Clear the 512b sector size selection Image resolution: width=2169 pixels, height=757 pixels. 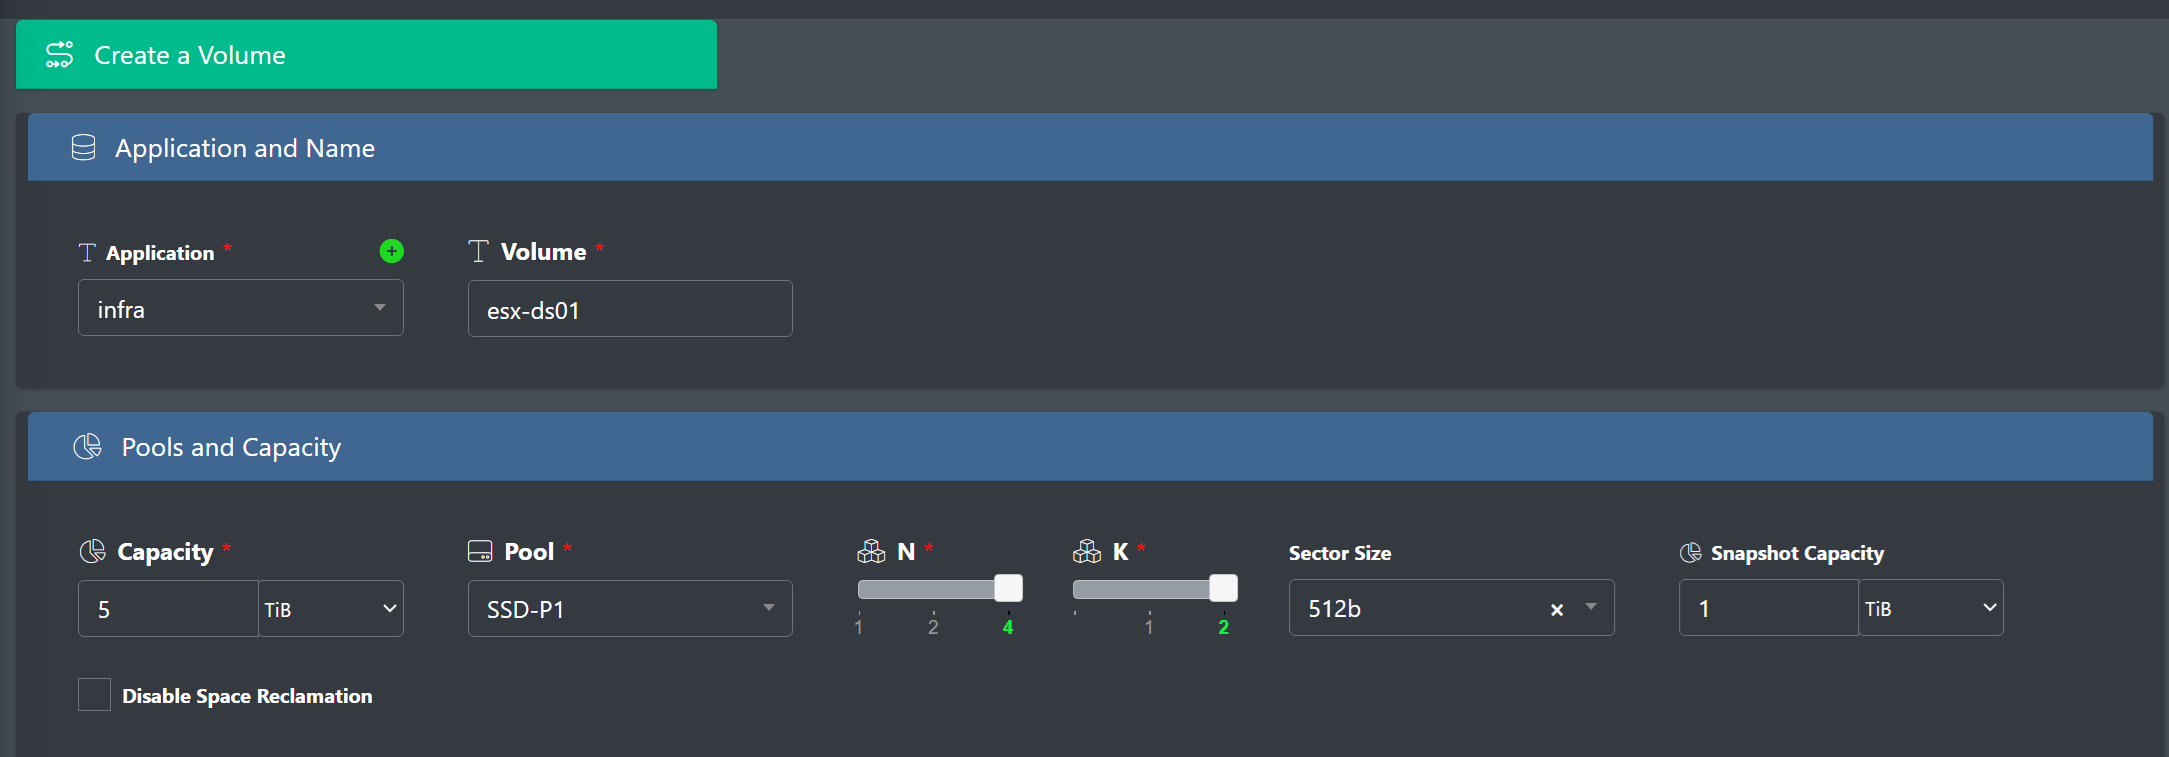(1557, 609)
